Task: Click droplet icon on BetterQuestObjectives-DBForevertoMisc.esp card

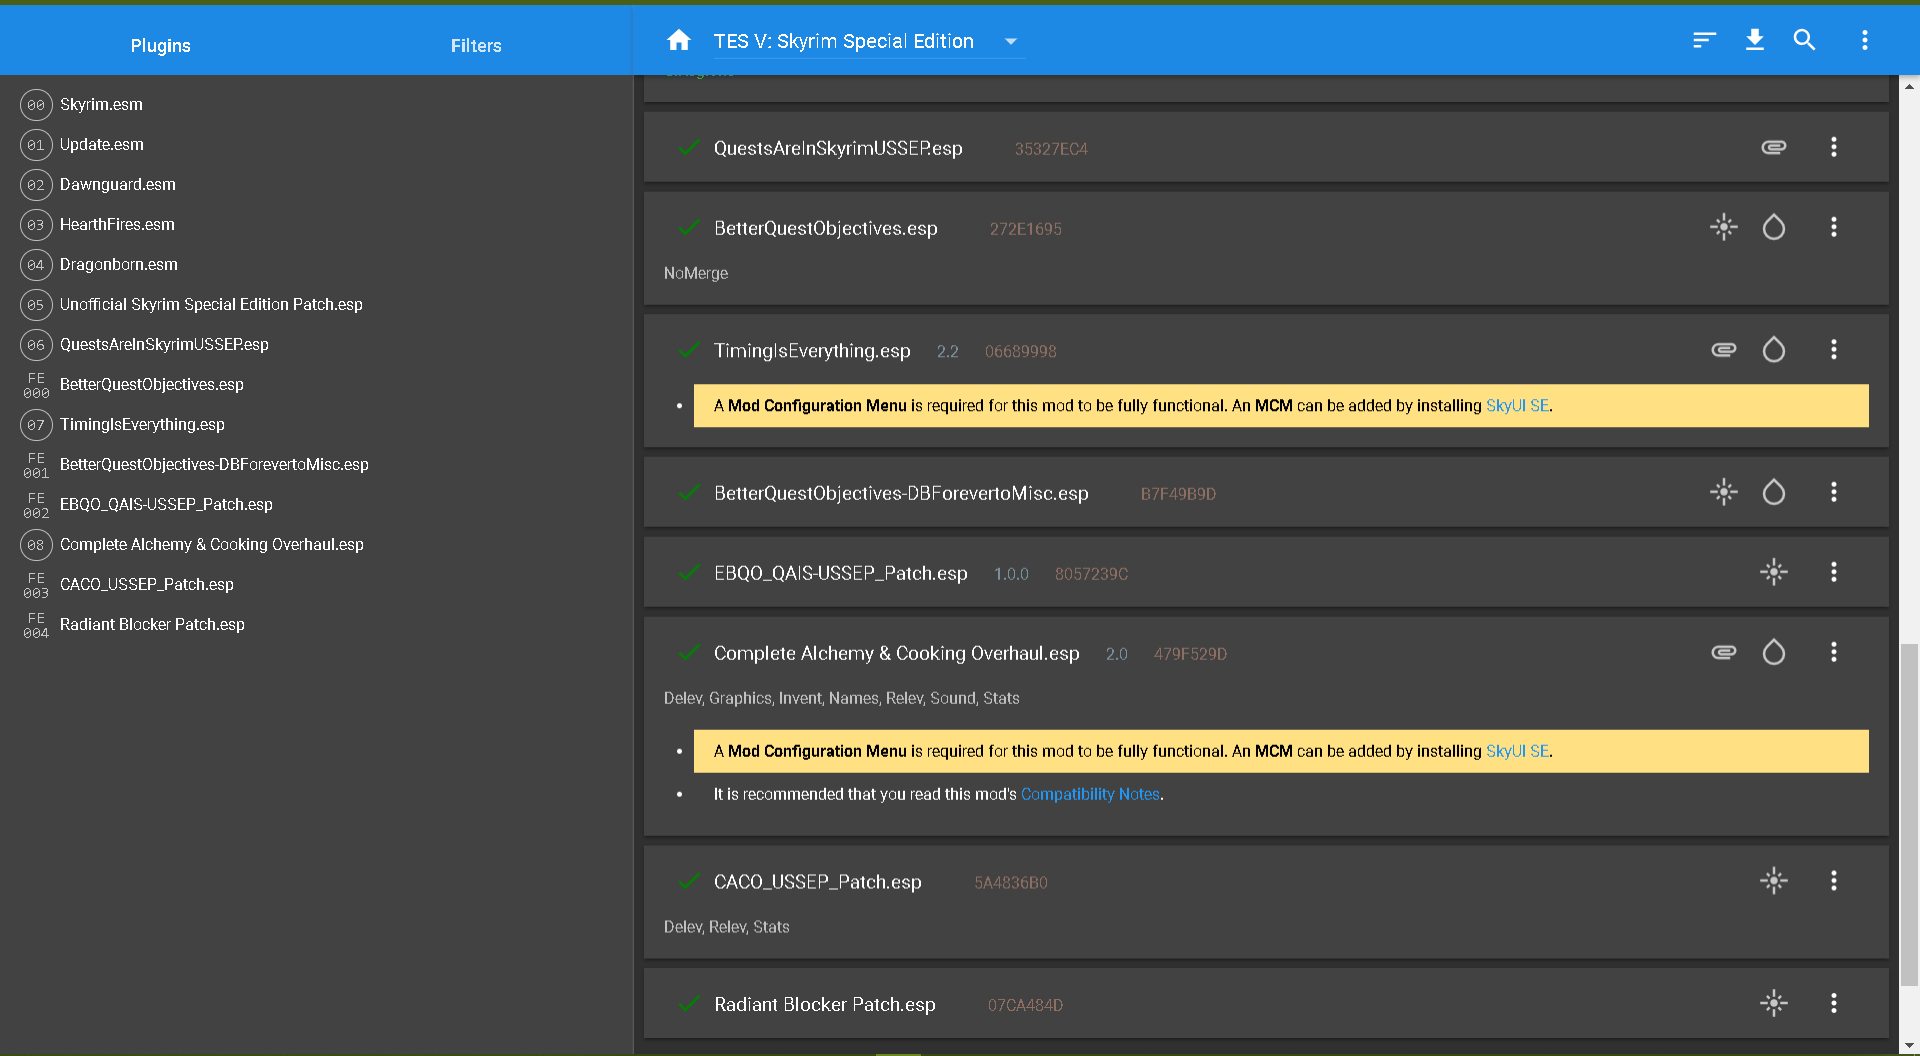Action: 1774,492
